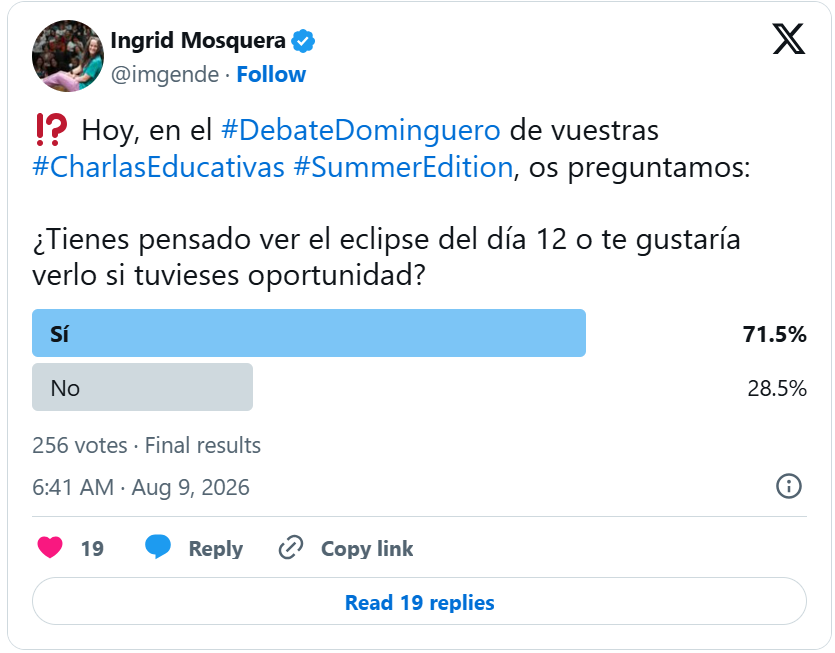
Task: Select the Sí poll result bar
Action: point(309,333)
